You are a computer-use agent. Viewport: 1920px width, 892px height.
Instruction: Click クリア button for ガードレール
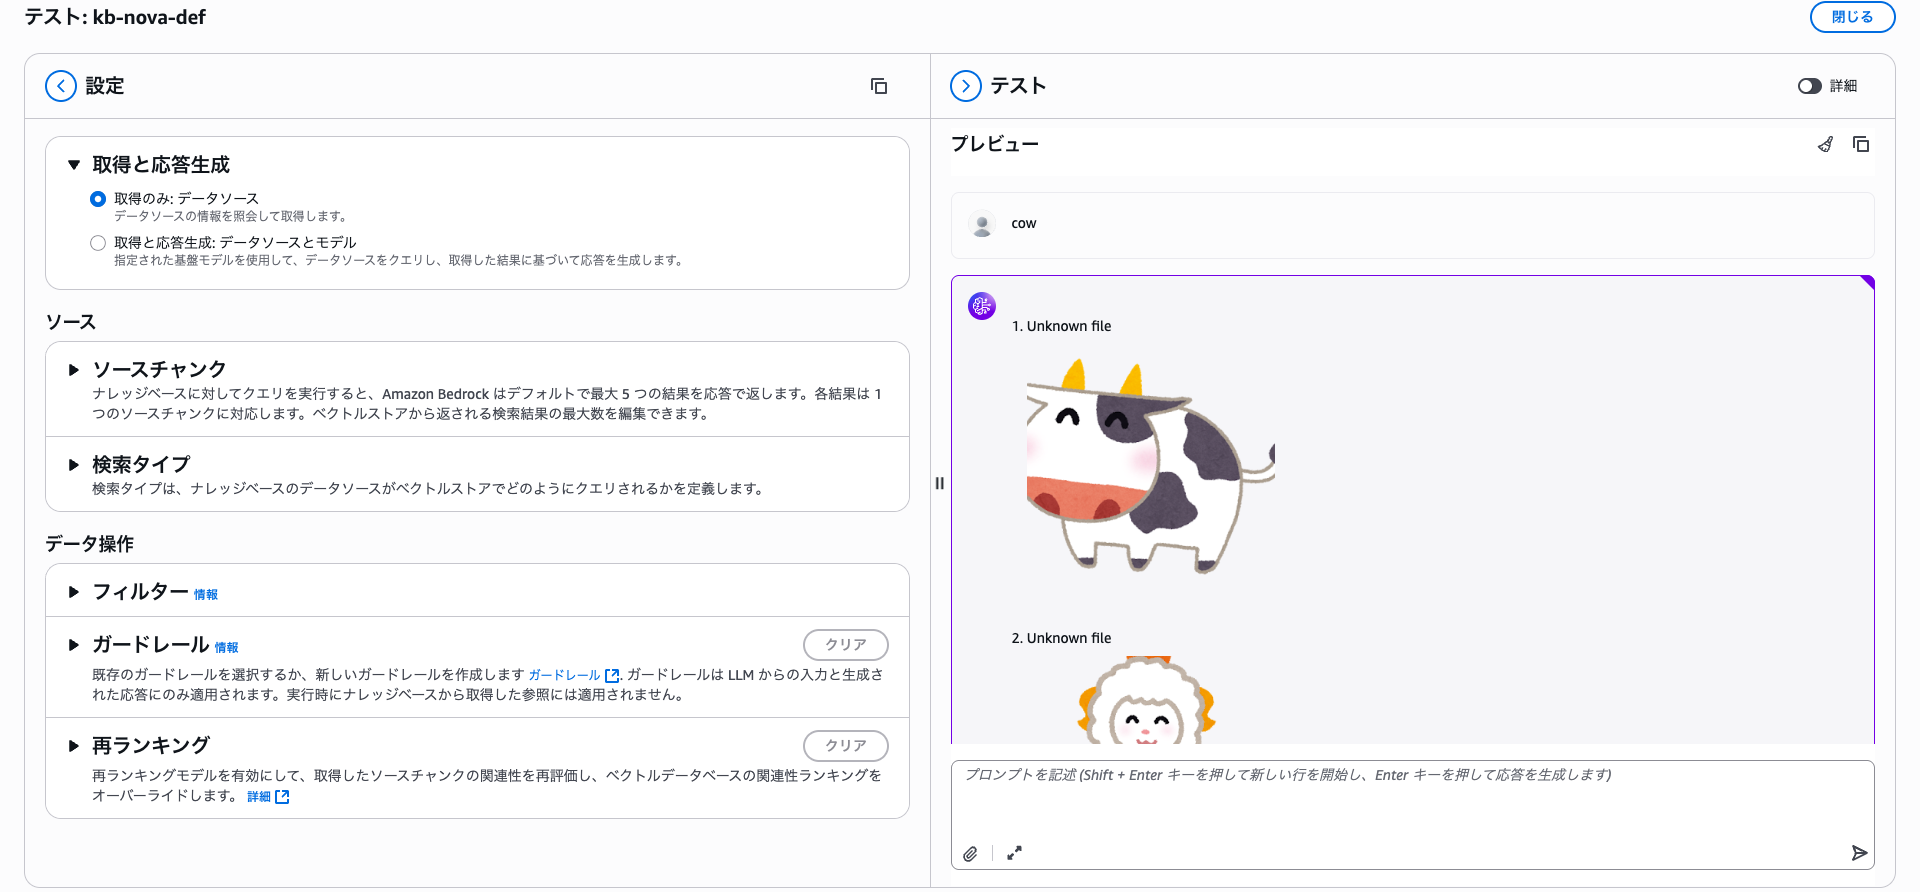[845, 645]
